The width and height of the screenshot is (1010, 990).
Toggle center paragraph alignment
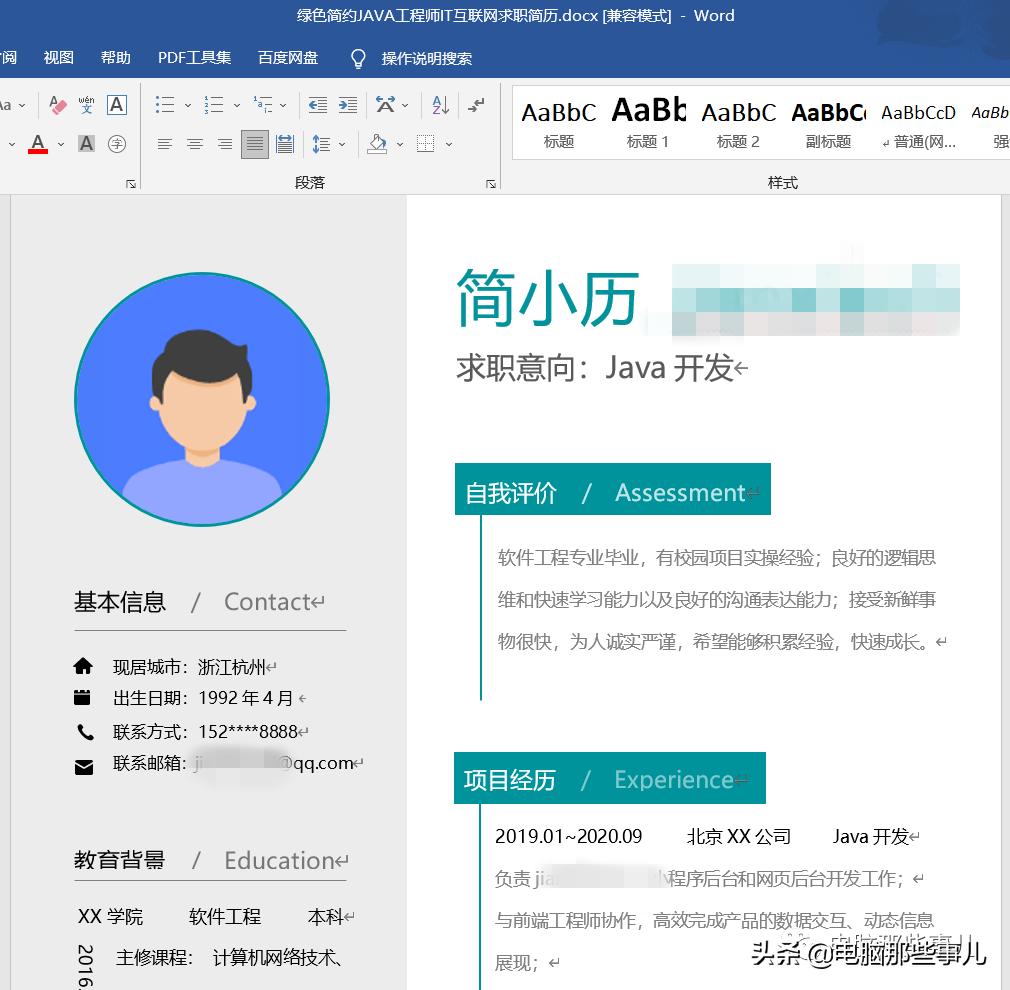point(192,144)
